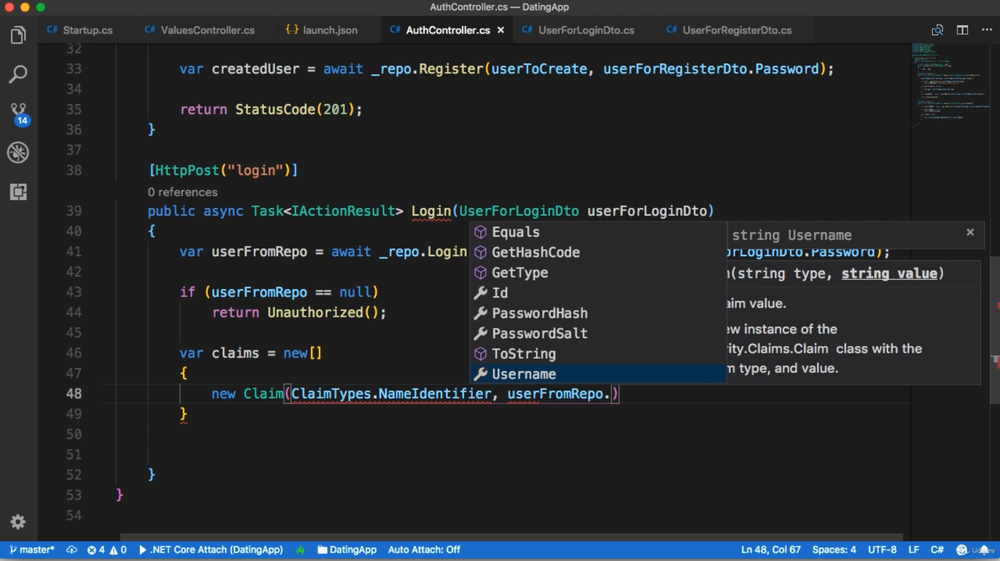Open the Debug view in activity bar
Viewport: 1000px width, 561px height.
[x=18, y=152]
